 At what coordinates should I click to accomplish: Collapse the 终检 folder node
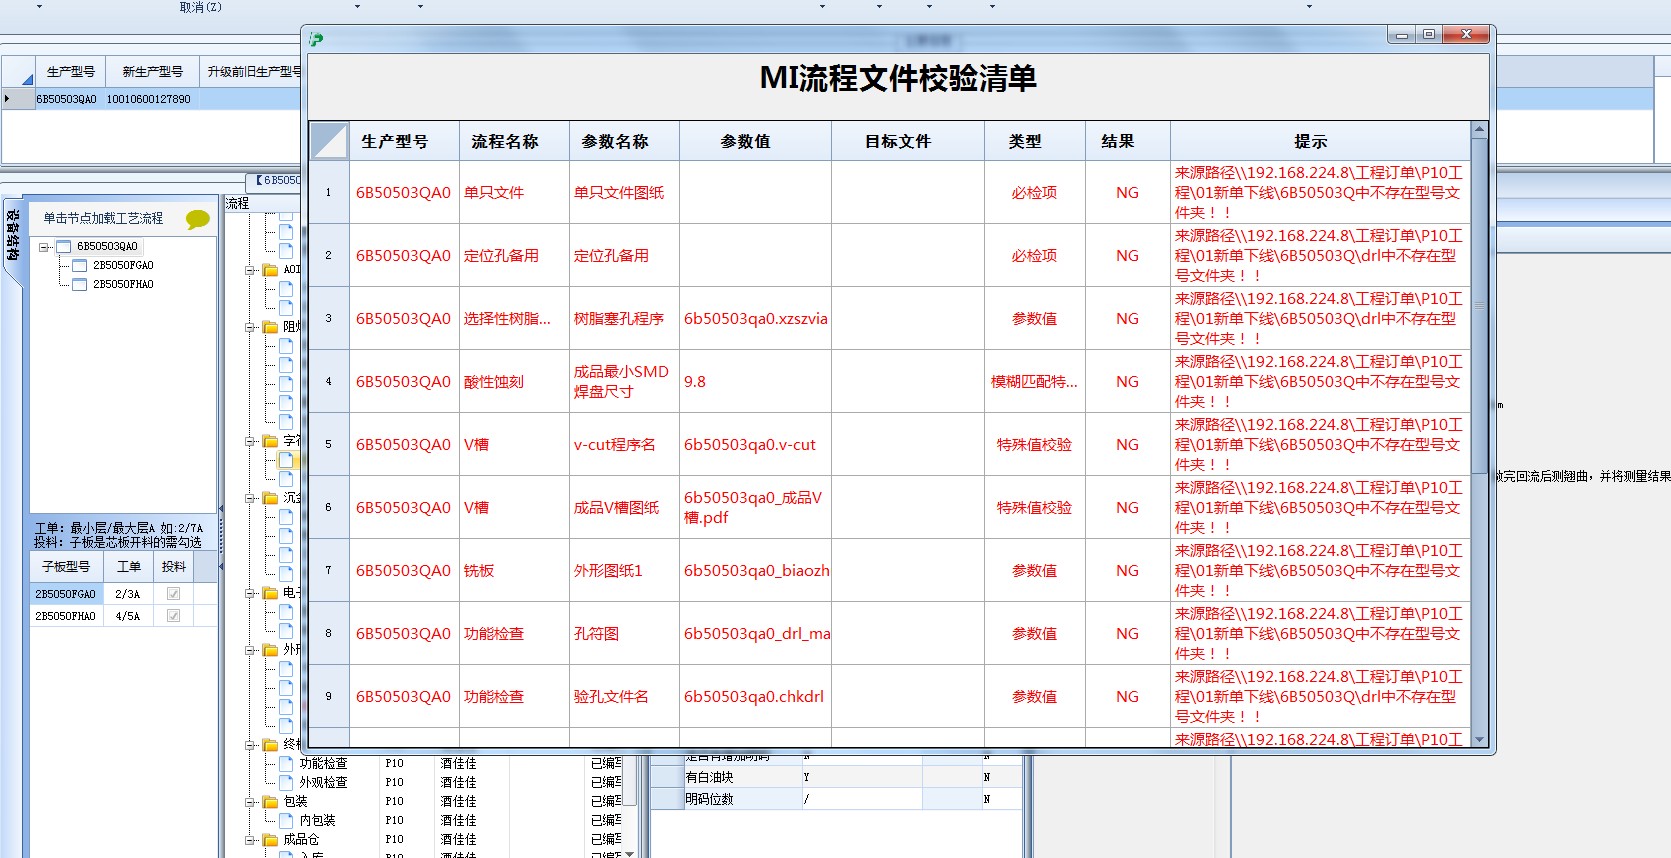pyautogui.click(x=250, y=745)
